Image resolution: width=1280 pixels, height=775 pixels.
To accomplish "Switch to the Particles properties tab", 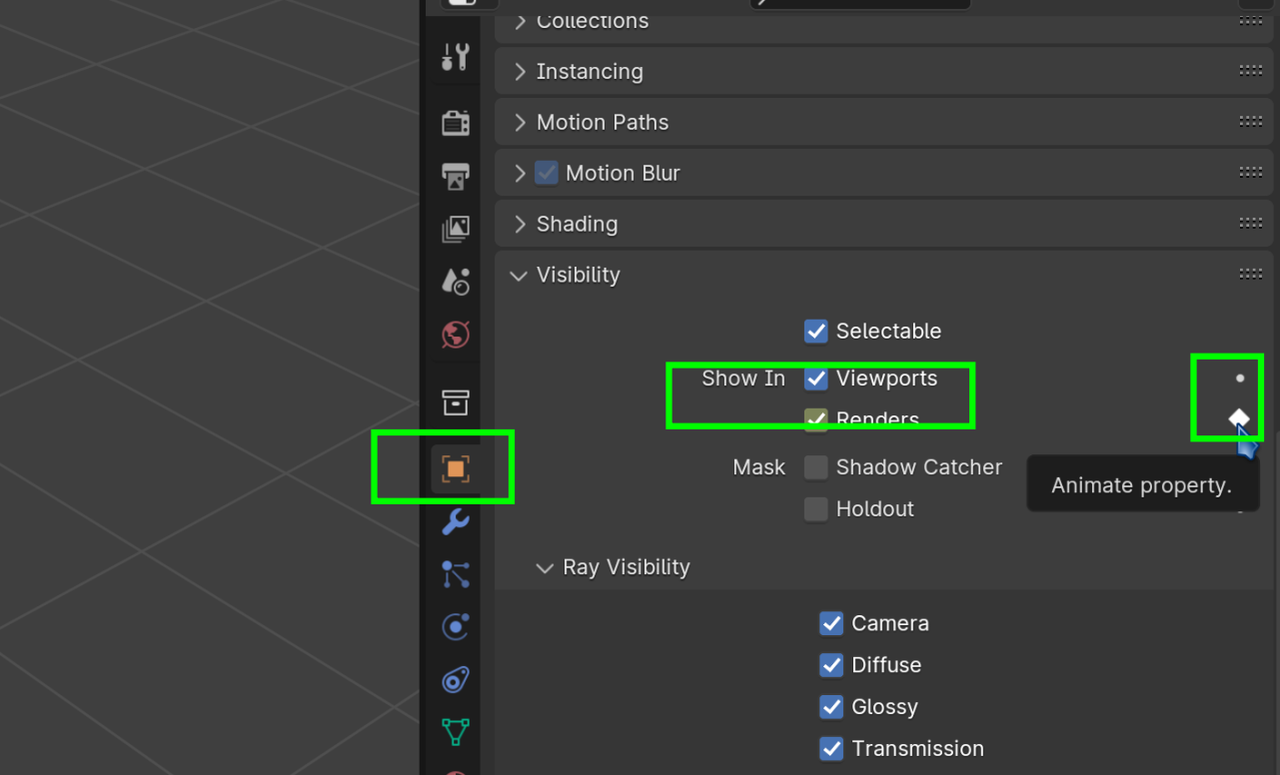I will 456,574.
